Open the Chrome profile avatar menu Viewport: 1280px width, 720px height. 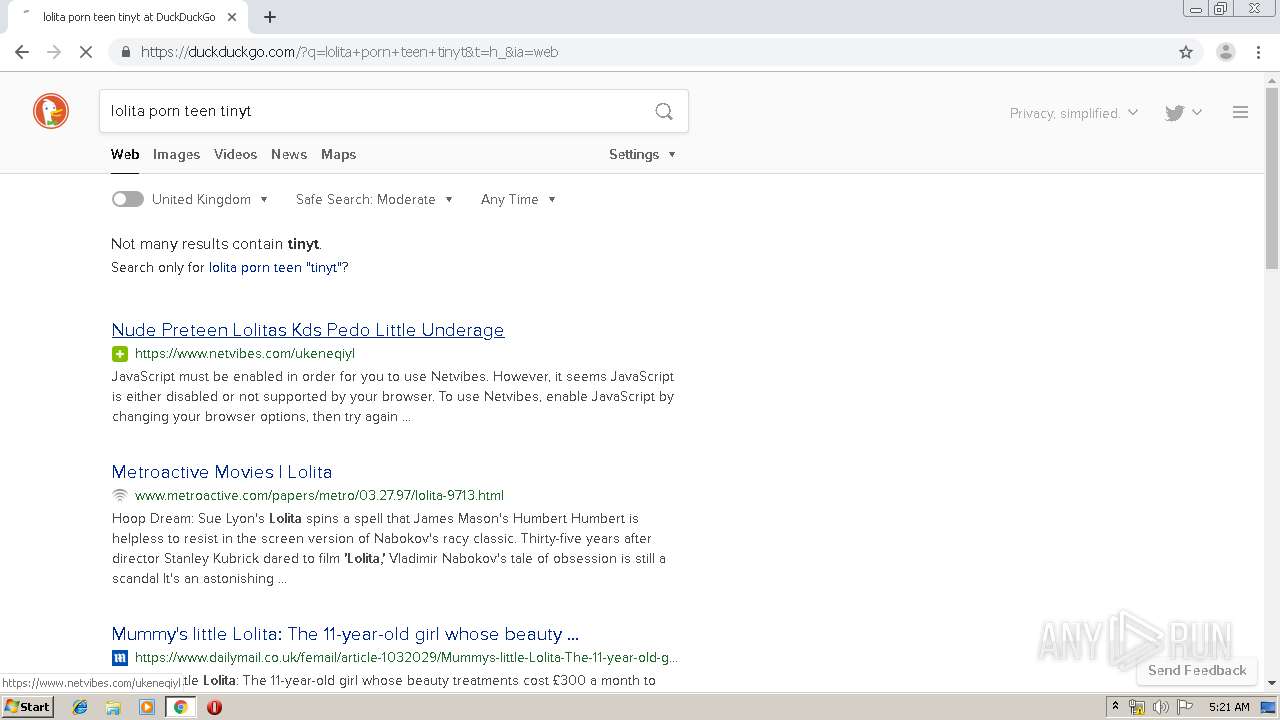coord(1226,52)
